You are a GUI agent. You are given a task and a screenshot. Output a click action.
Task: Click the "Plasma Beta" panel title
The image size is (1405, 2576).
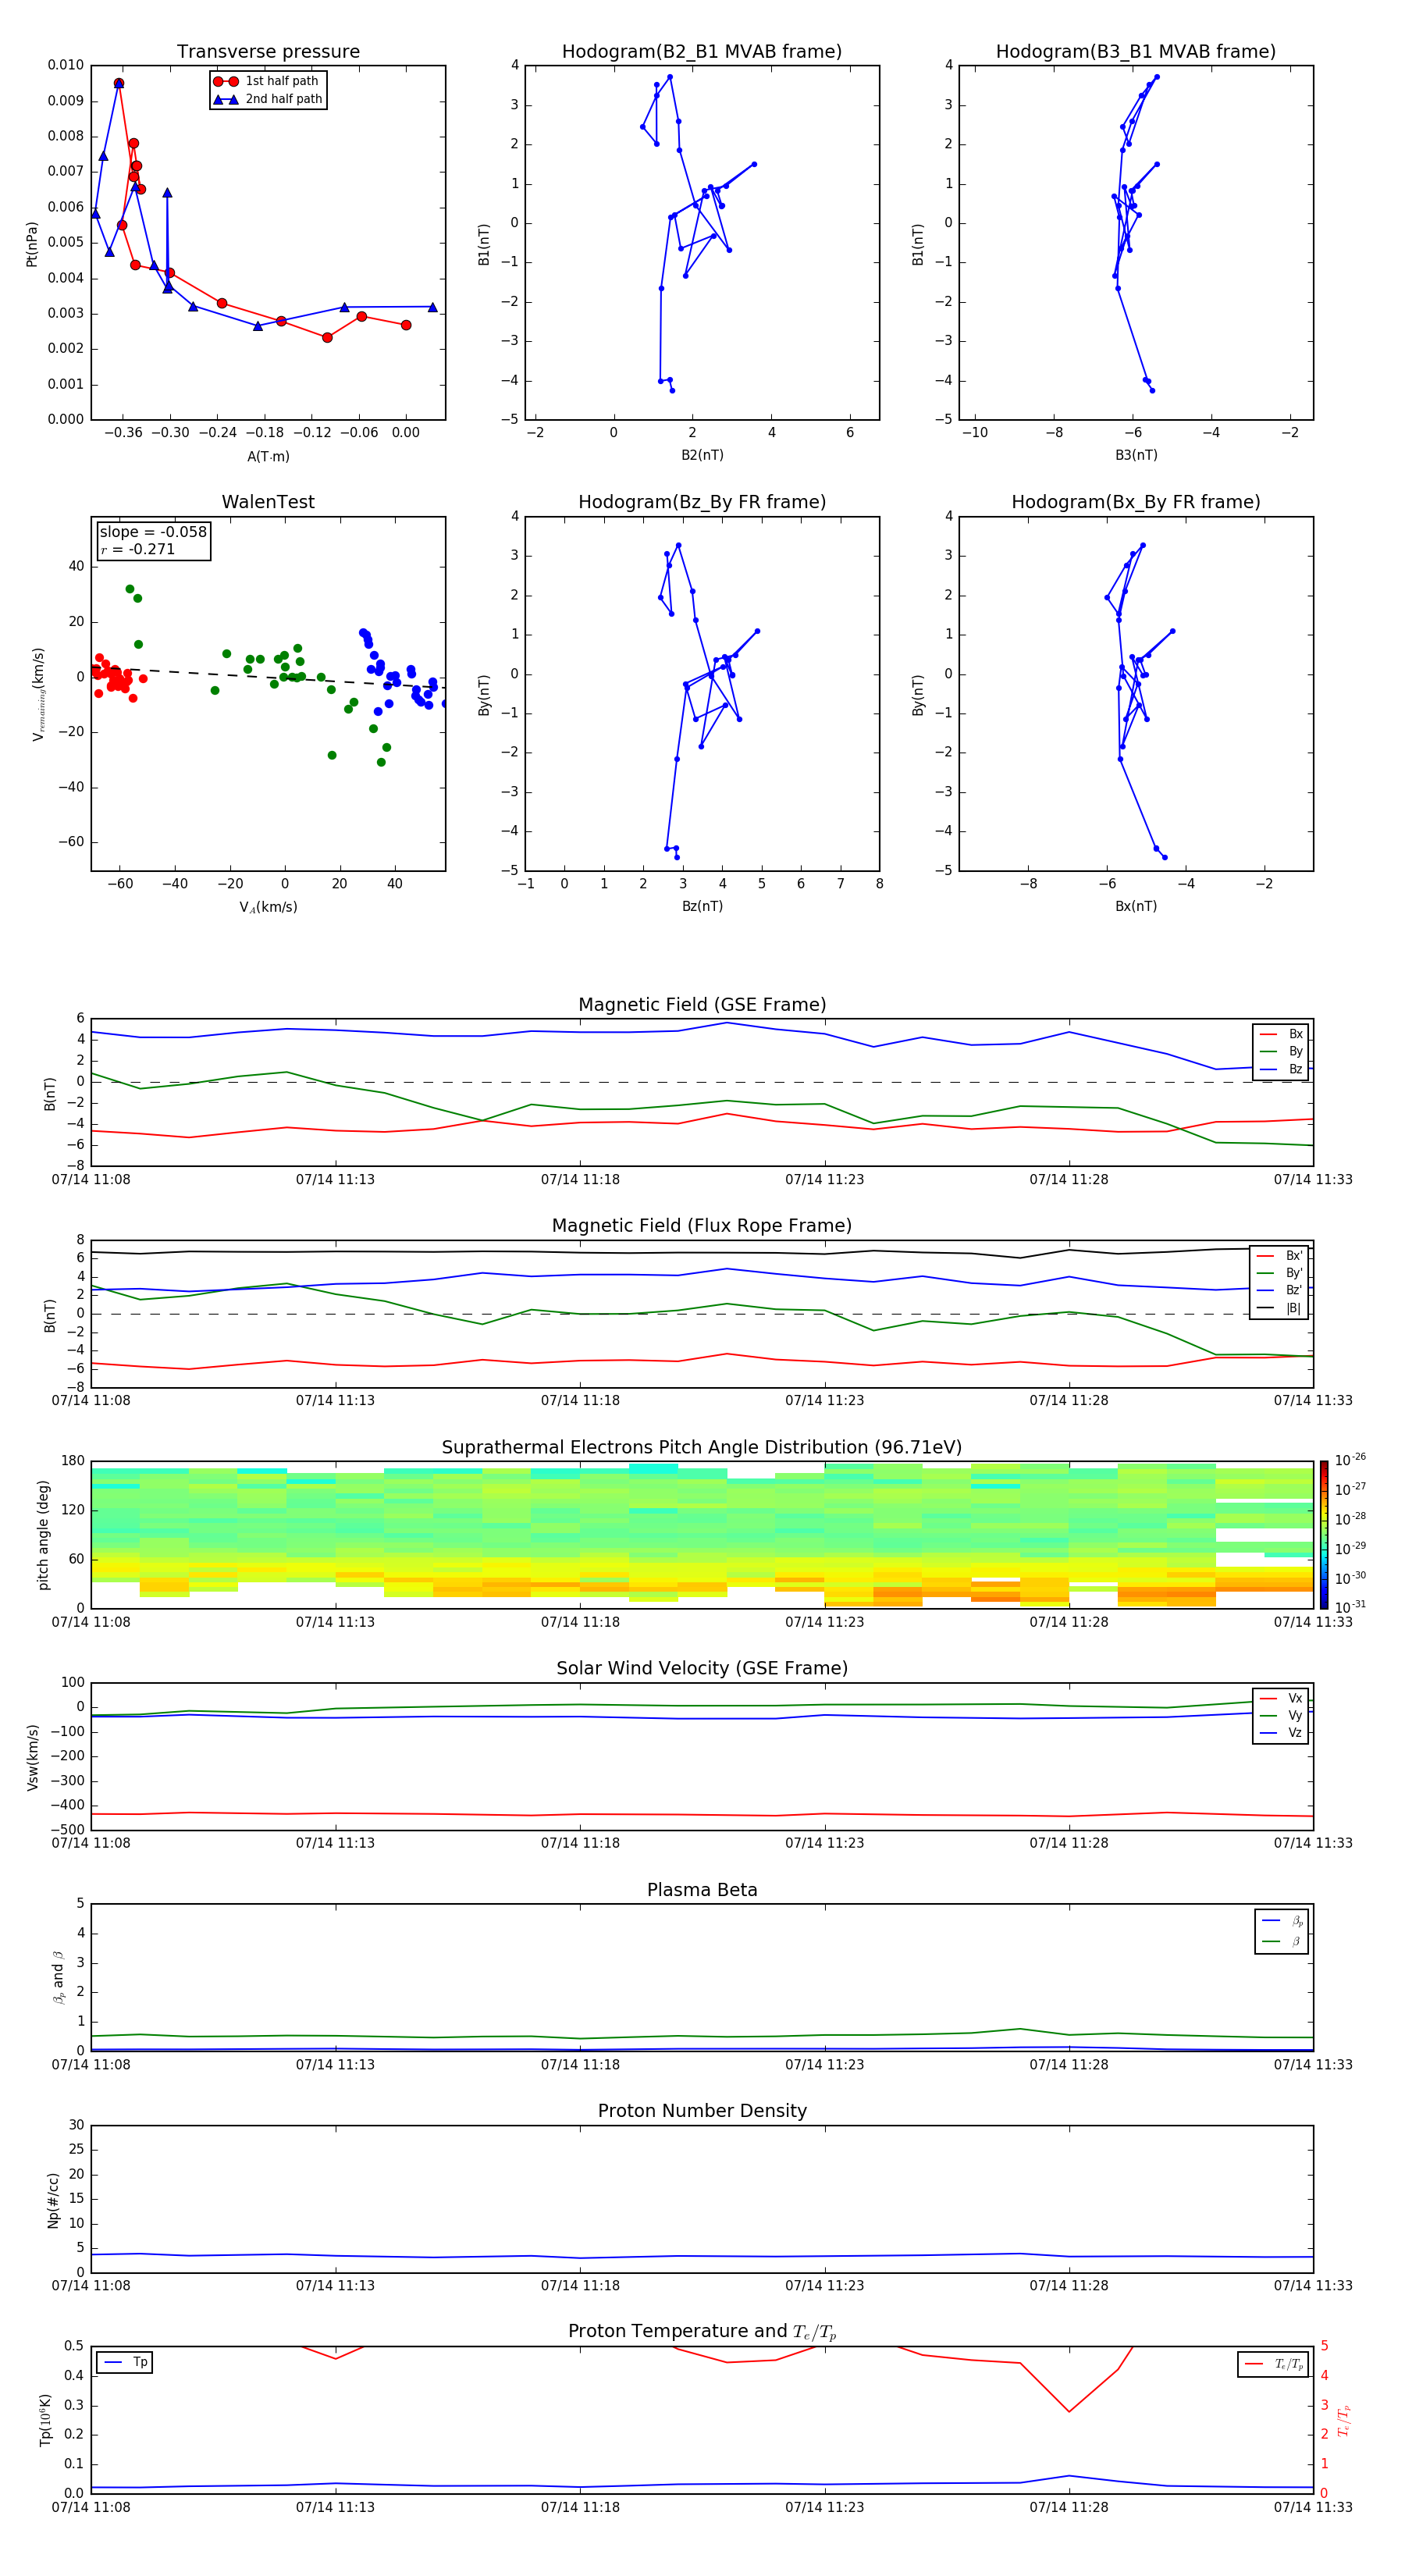pos(702,1891)
